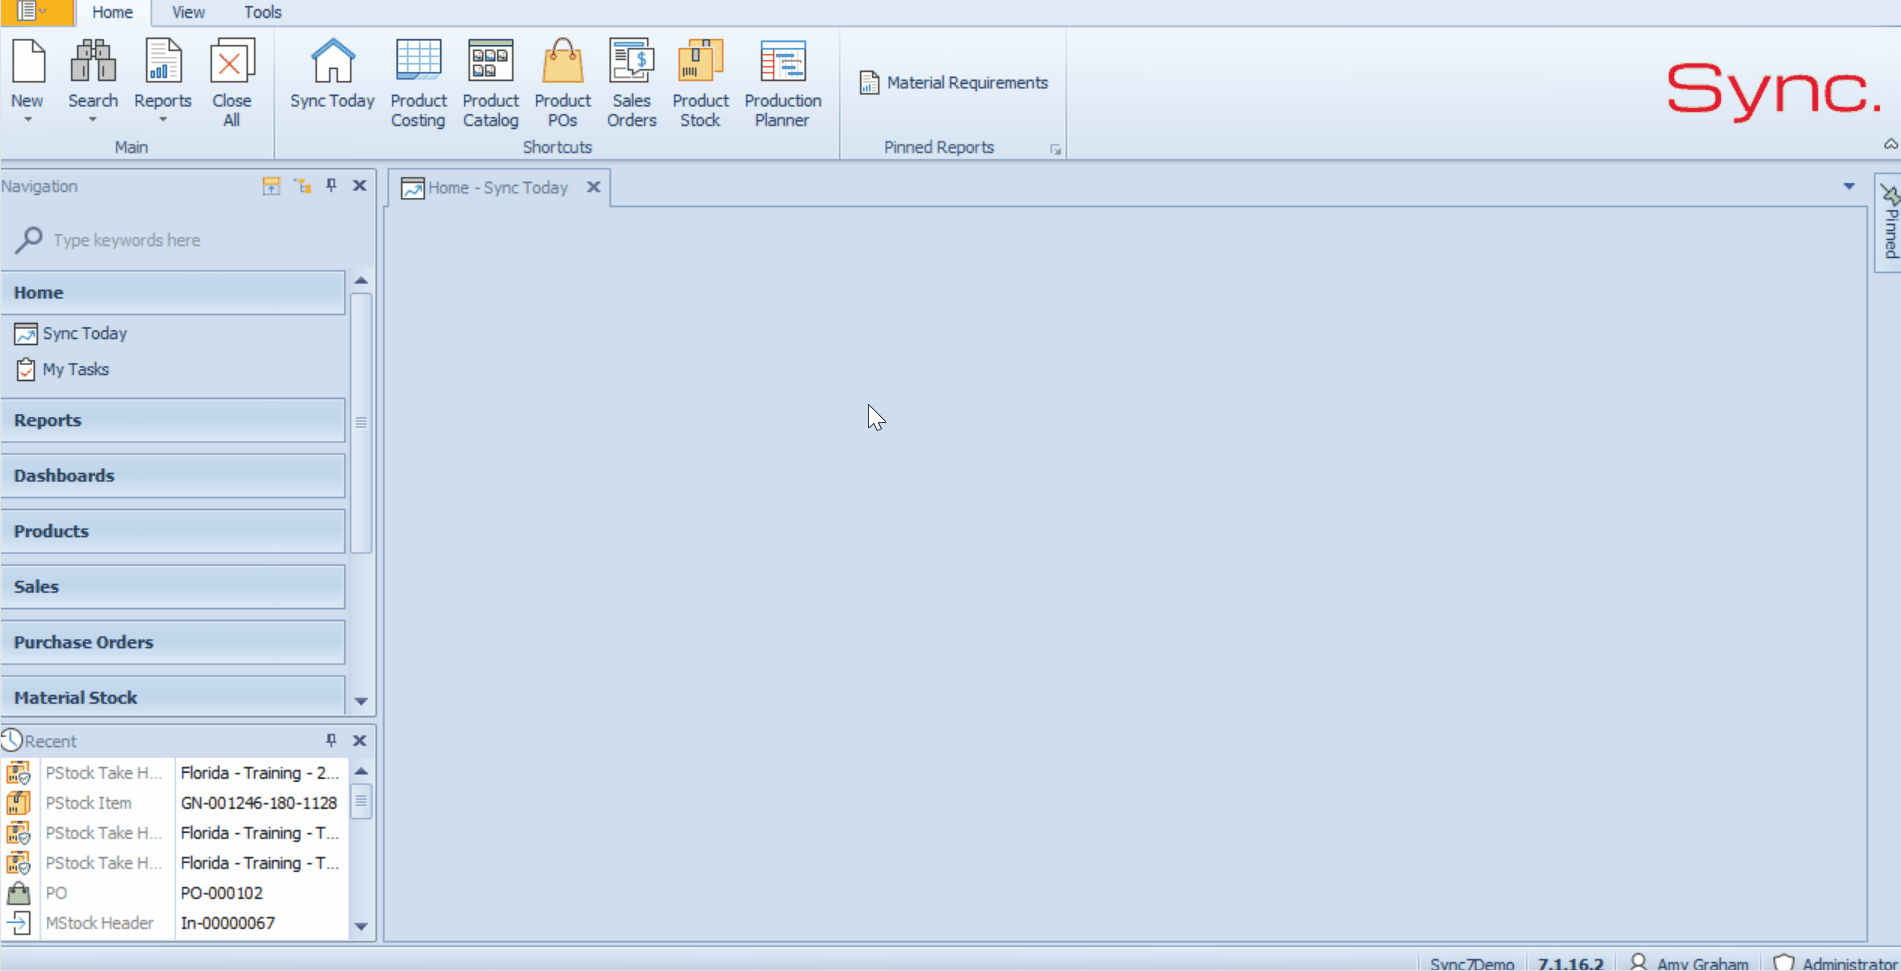Open the Product Catalog shortcut
The image size is (1901, 971).
click(490, 84)
